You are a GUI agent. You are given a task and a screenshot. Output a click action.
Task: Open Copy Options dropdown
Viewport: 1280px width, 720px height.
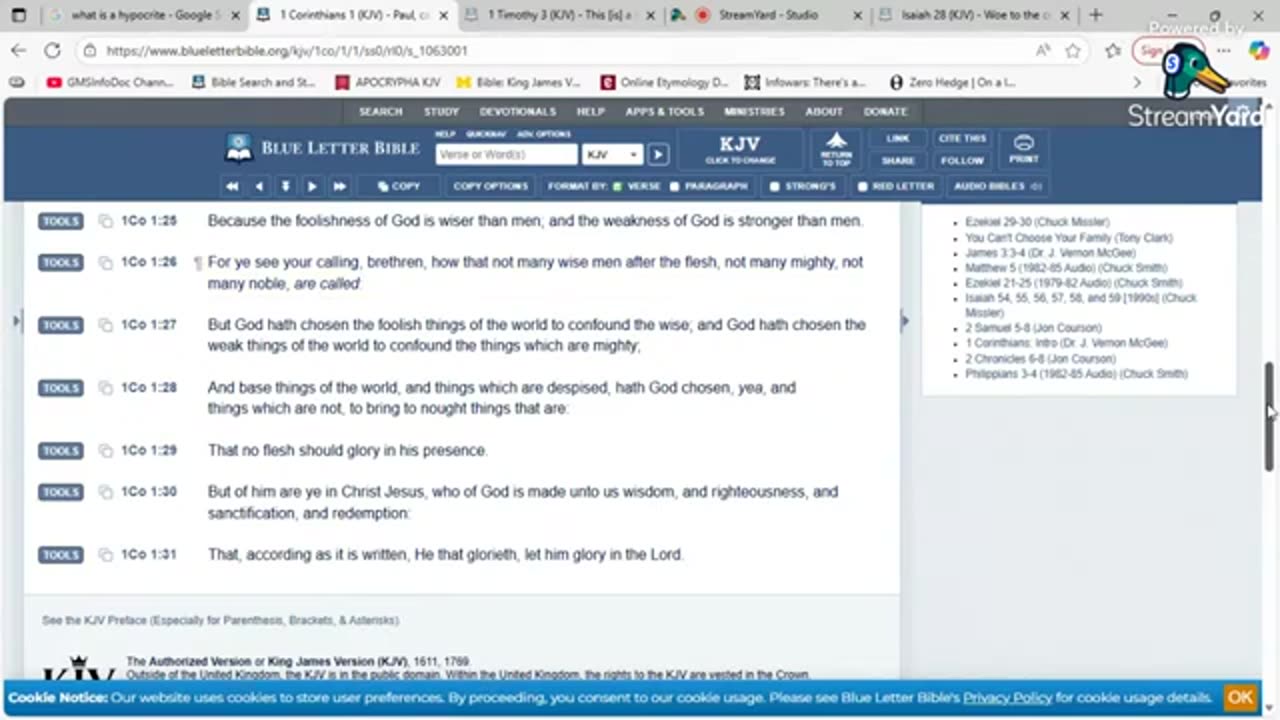pos(490,186)
